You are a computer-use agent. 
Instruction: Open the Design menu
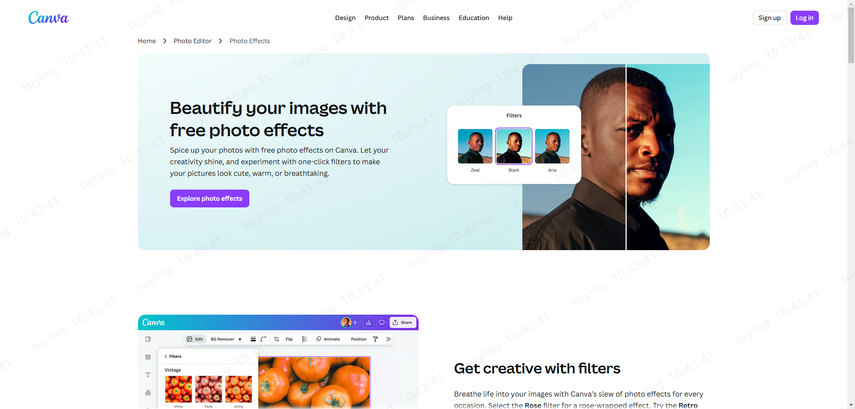coord(345,18)
